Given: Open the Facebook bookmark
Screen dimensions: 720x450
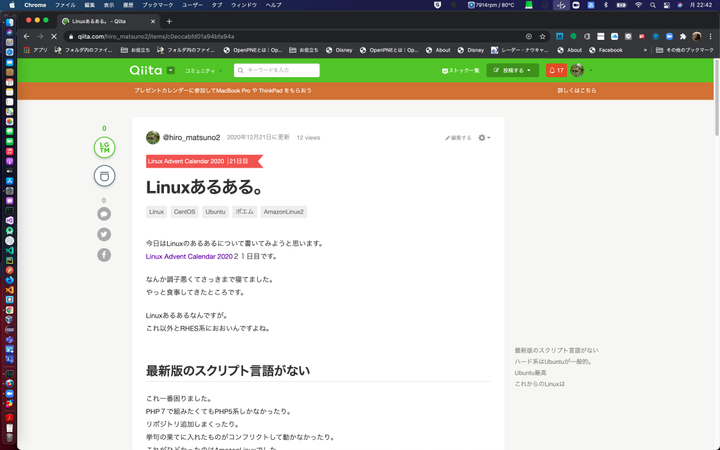Looking at the screenshot, I should (x=606, y=50).
